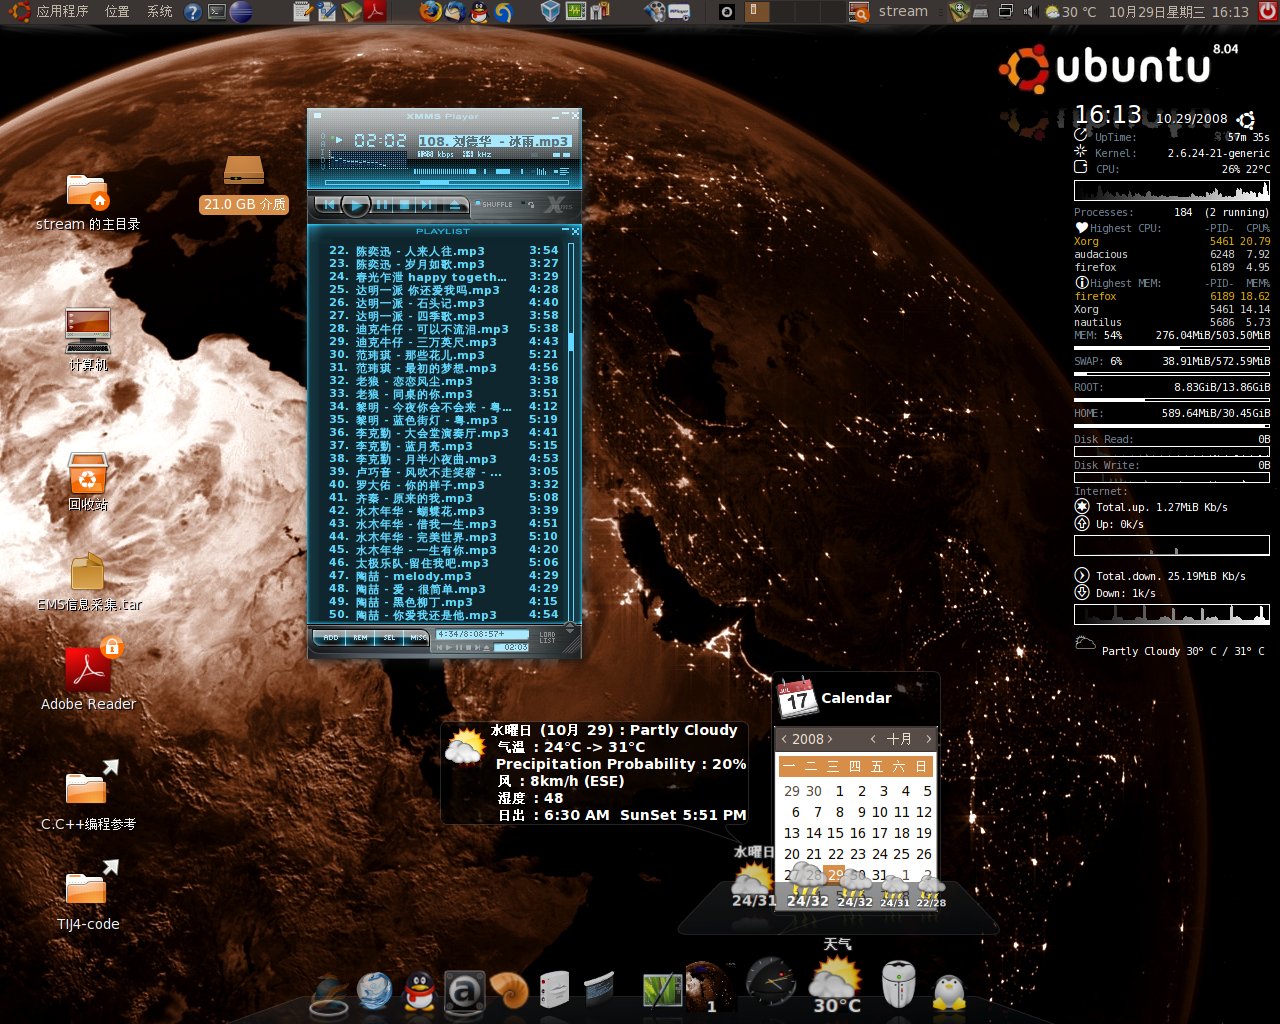This screenshot has width=1280, height=1024.
Task: Toggle SHUFFLE in XMMS Player
Action: pos(494,204)
